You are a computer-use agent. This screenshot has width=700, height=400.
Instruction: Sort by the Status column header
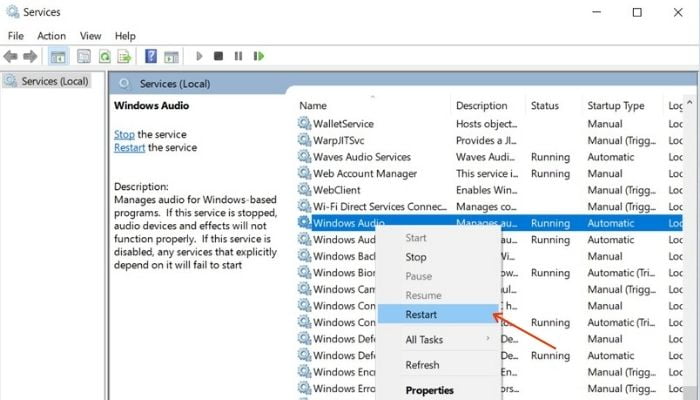tap(545, 106)
